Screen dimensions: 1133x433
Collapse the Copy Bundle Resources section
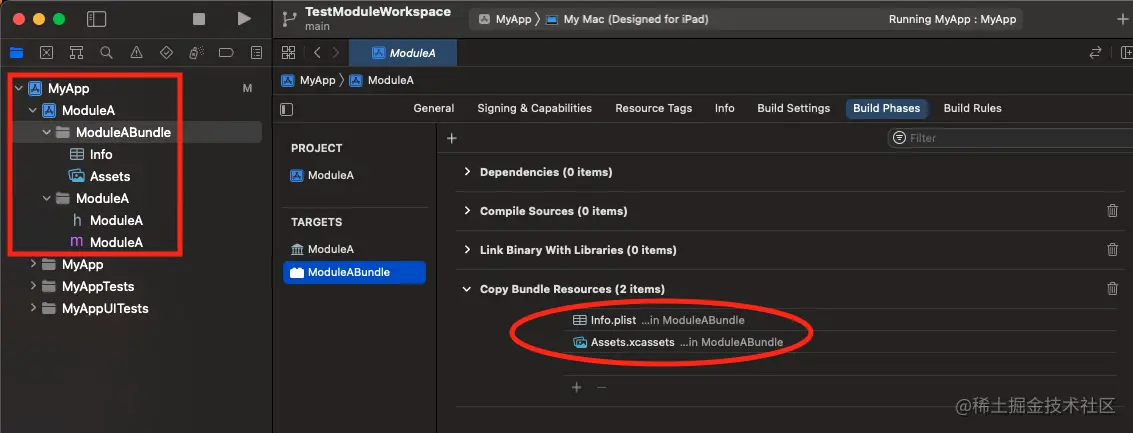coord(467,289)
